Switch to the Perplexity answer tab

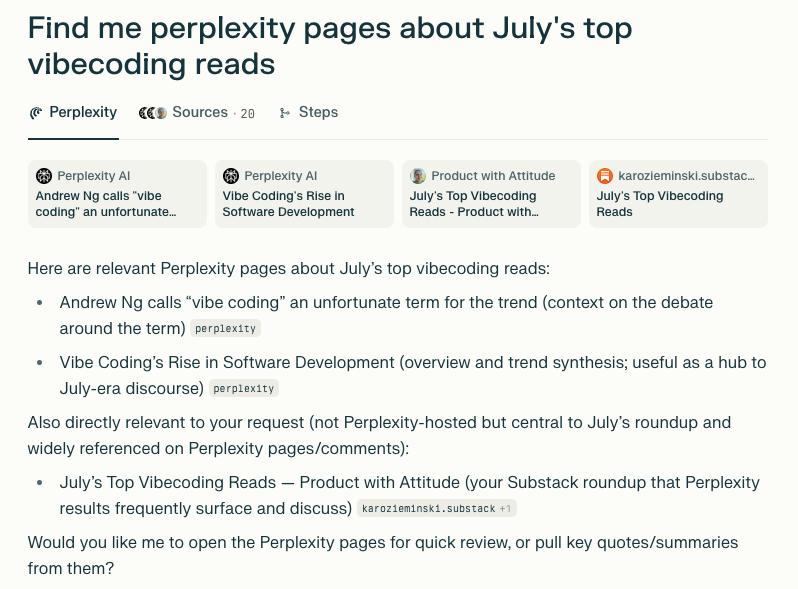coord(73,113)
